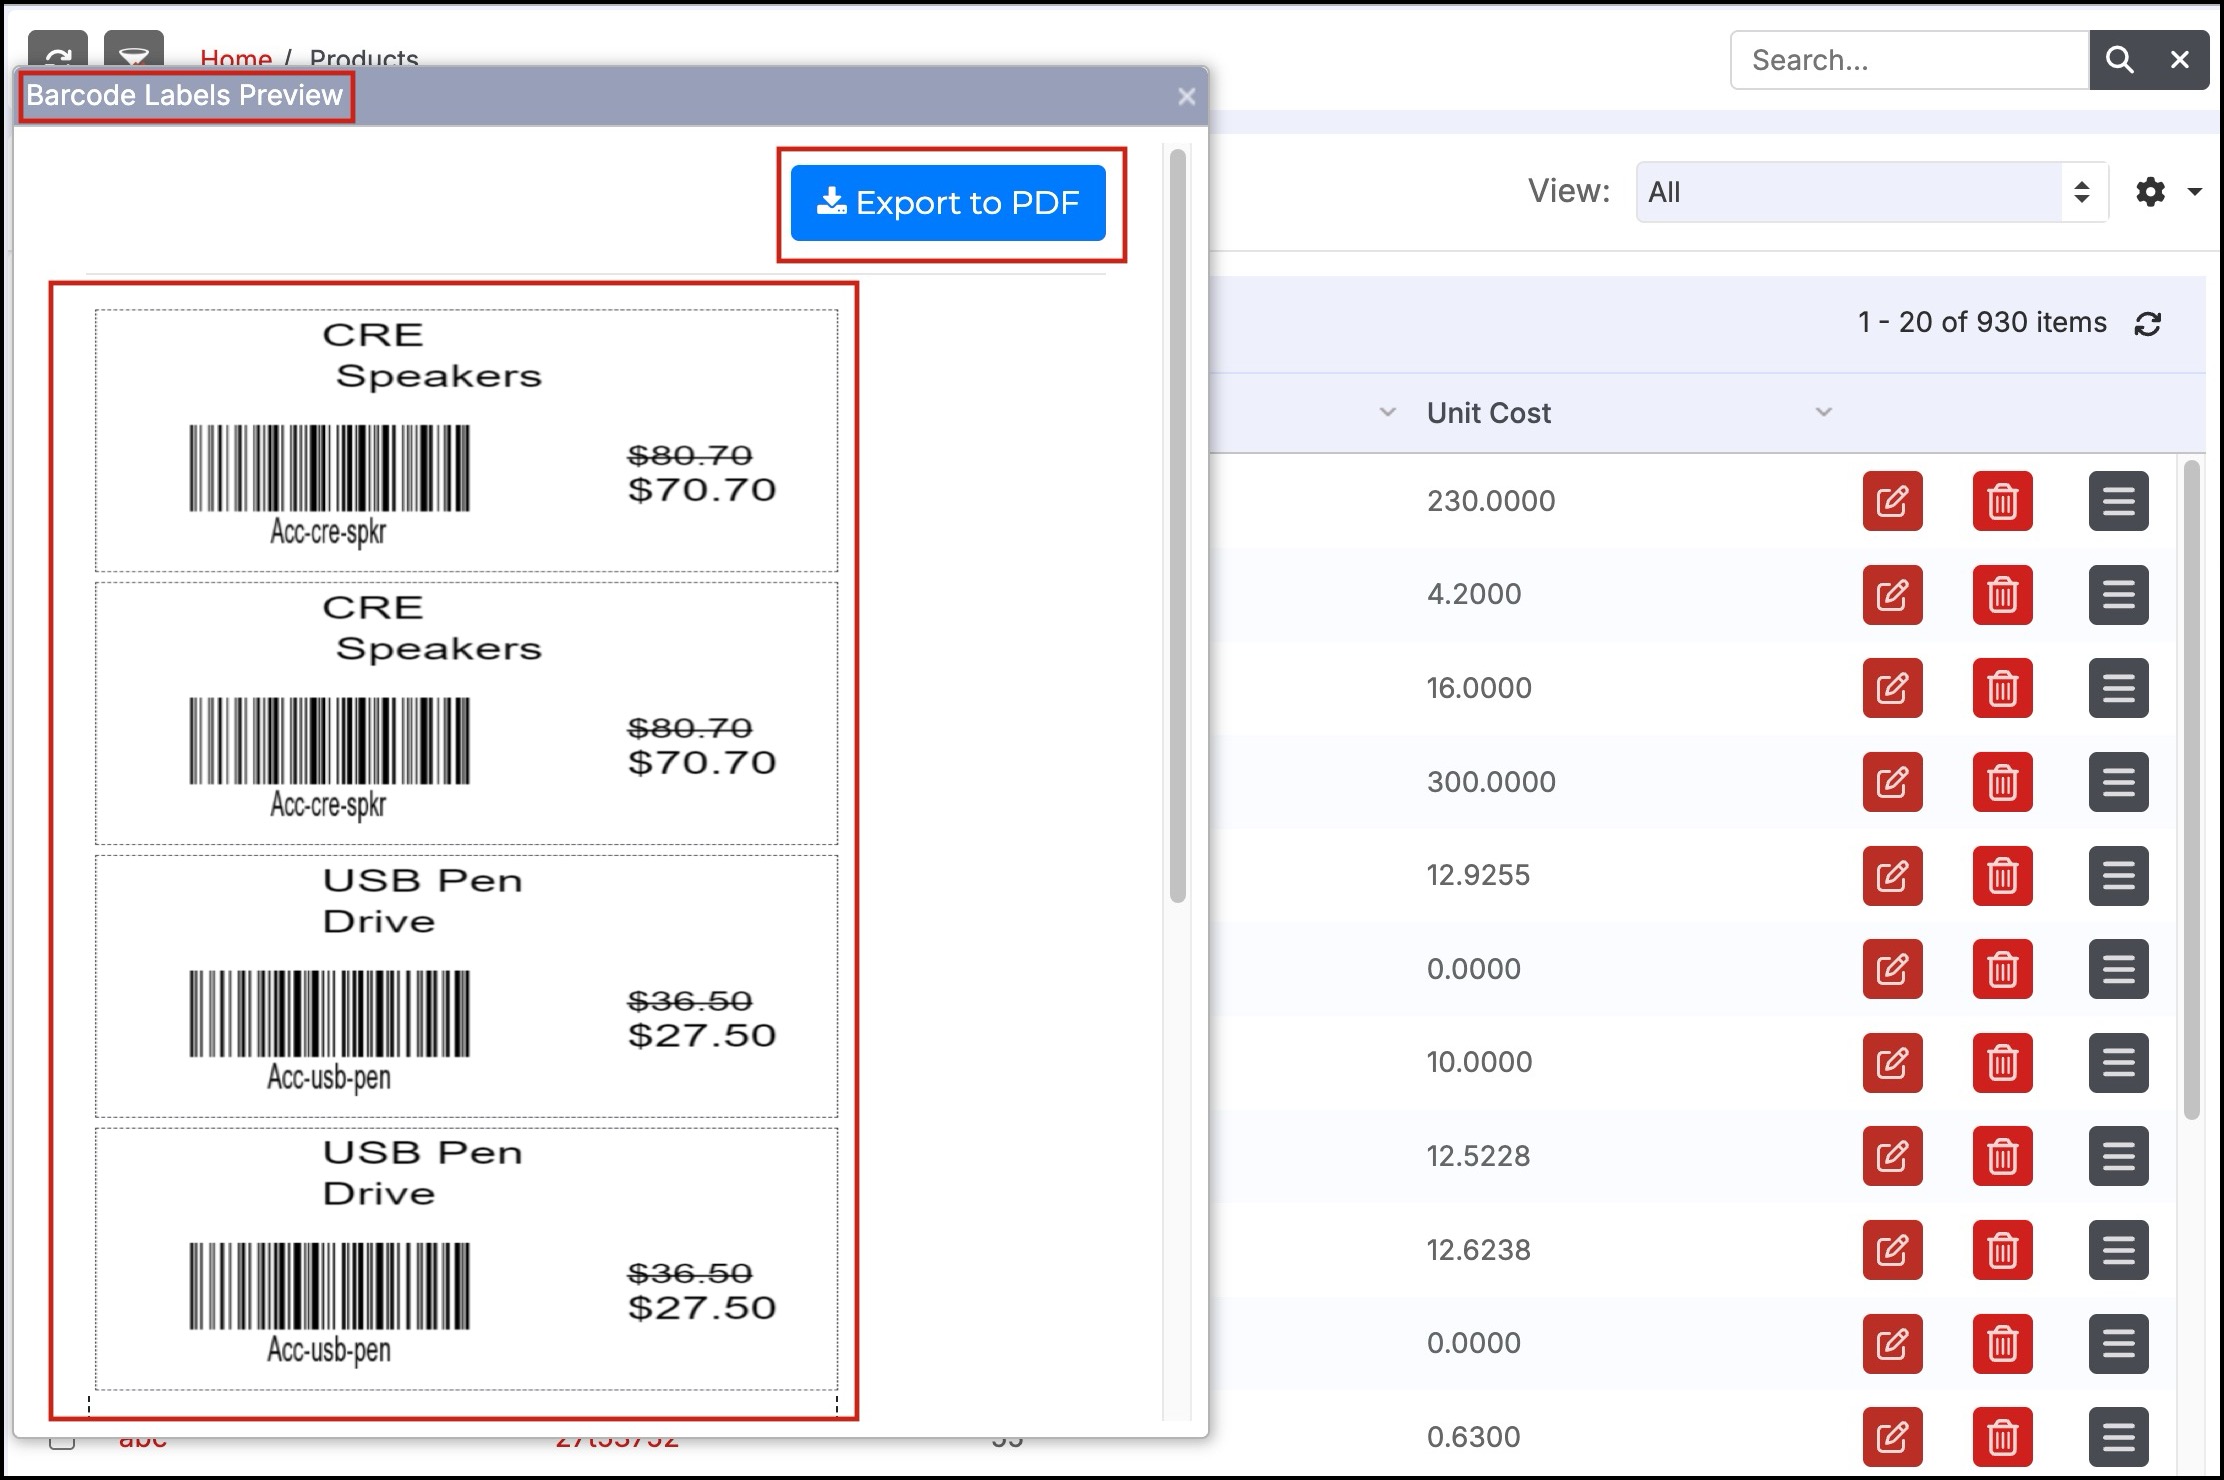Open row menu for cost 12.6238
2224x1480 pixels.
[x=2118, y=1250]
